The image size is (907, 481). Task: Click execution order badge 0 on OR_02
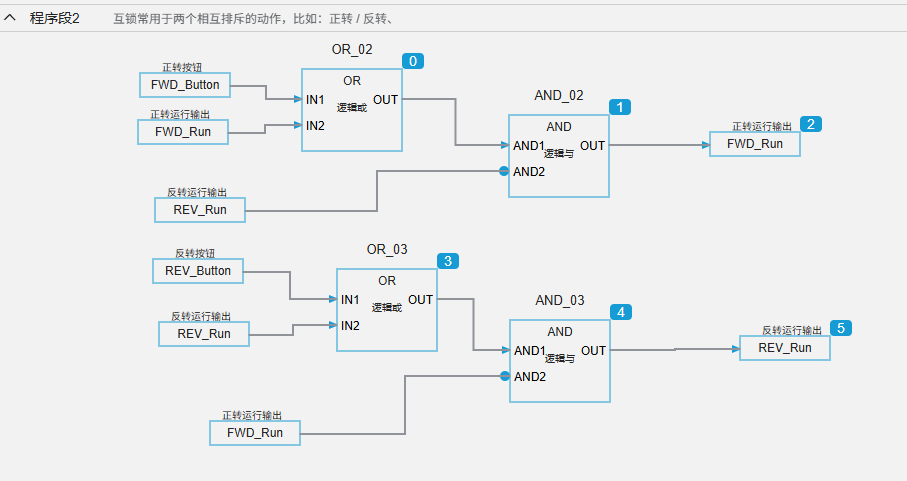413,61
